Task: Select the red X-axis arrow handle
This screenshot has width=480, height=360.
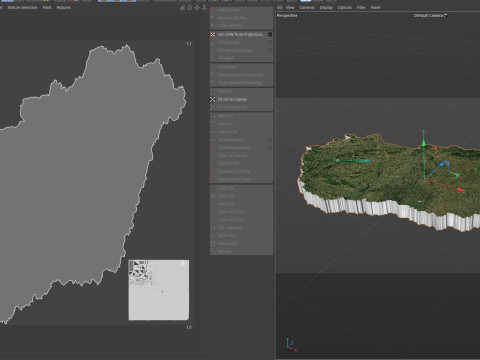Action: pyautogui.click(x=461, y=189)
